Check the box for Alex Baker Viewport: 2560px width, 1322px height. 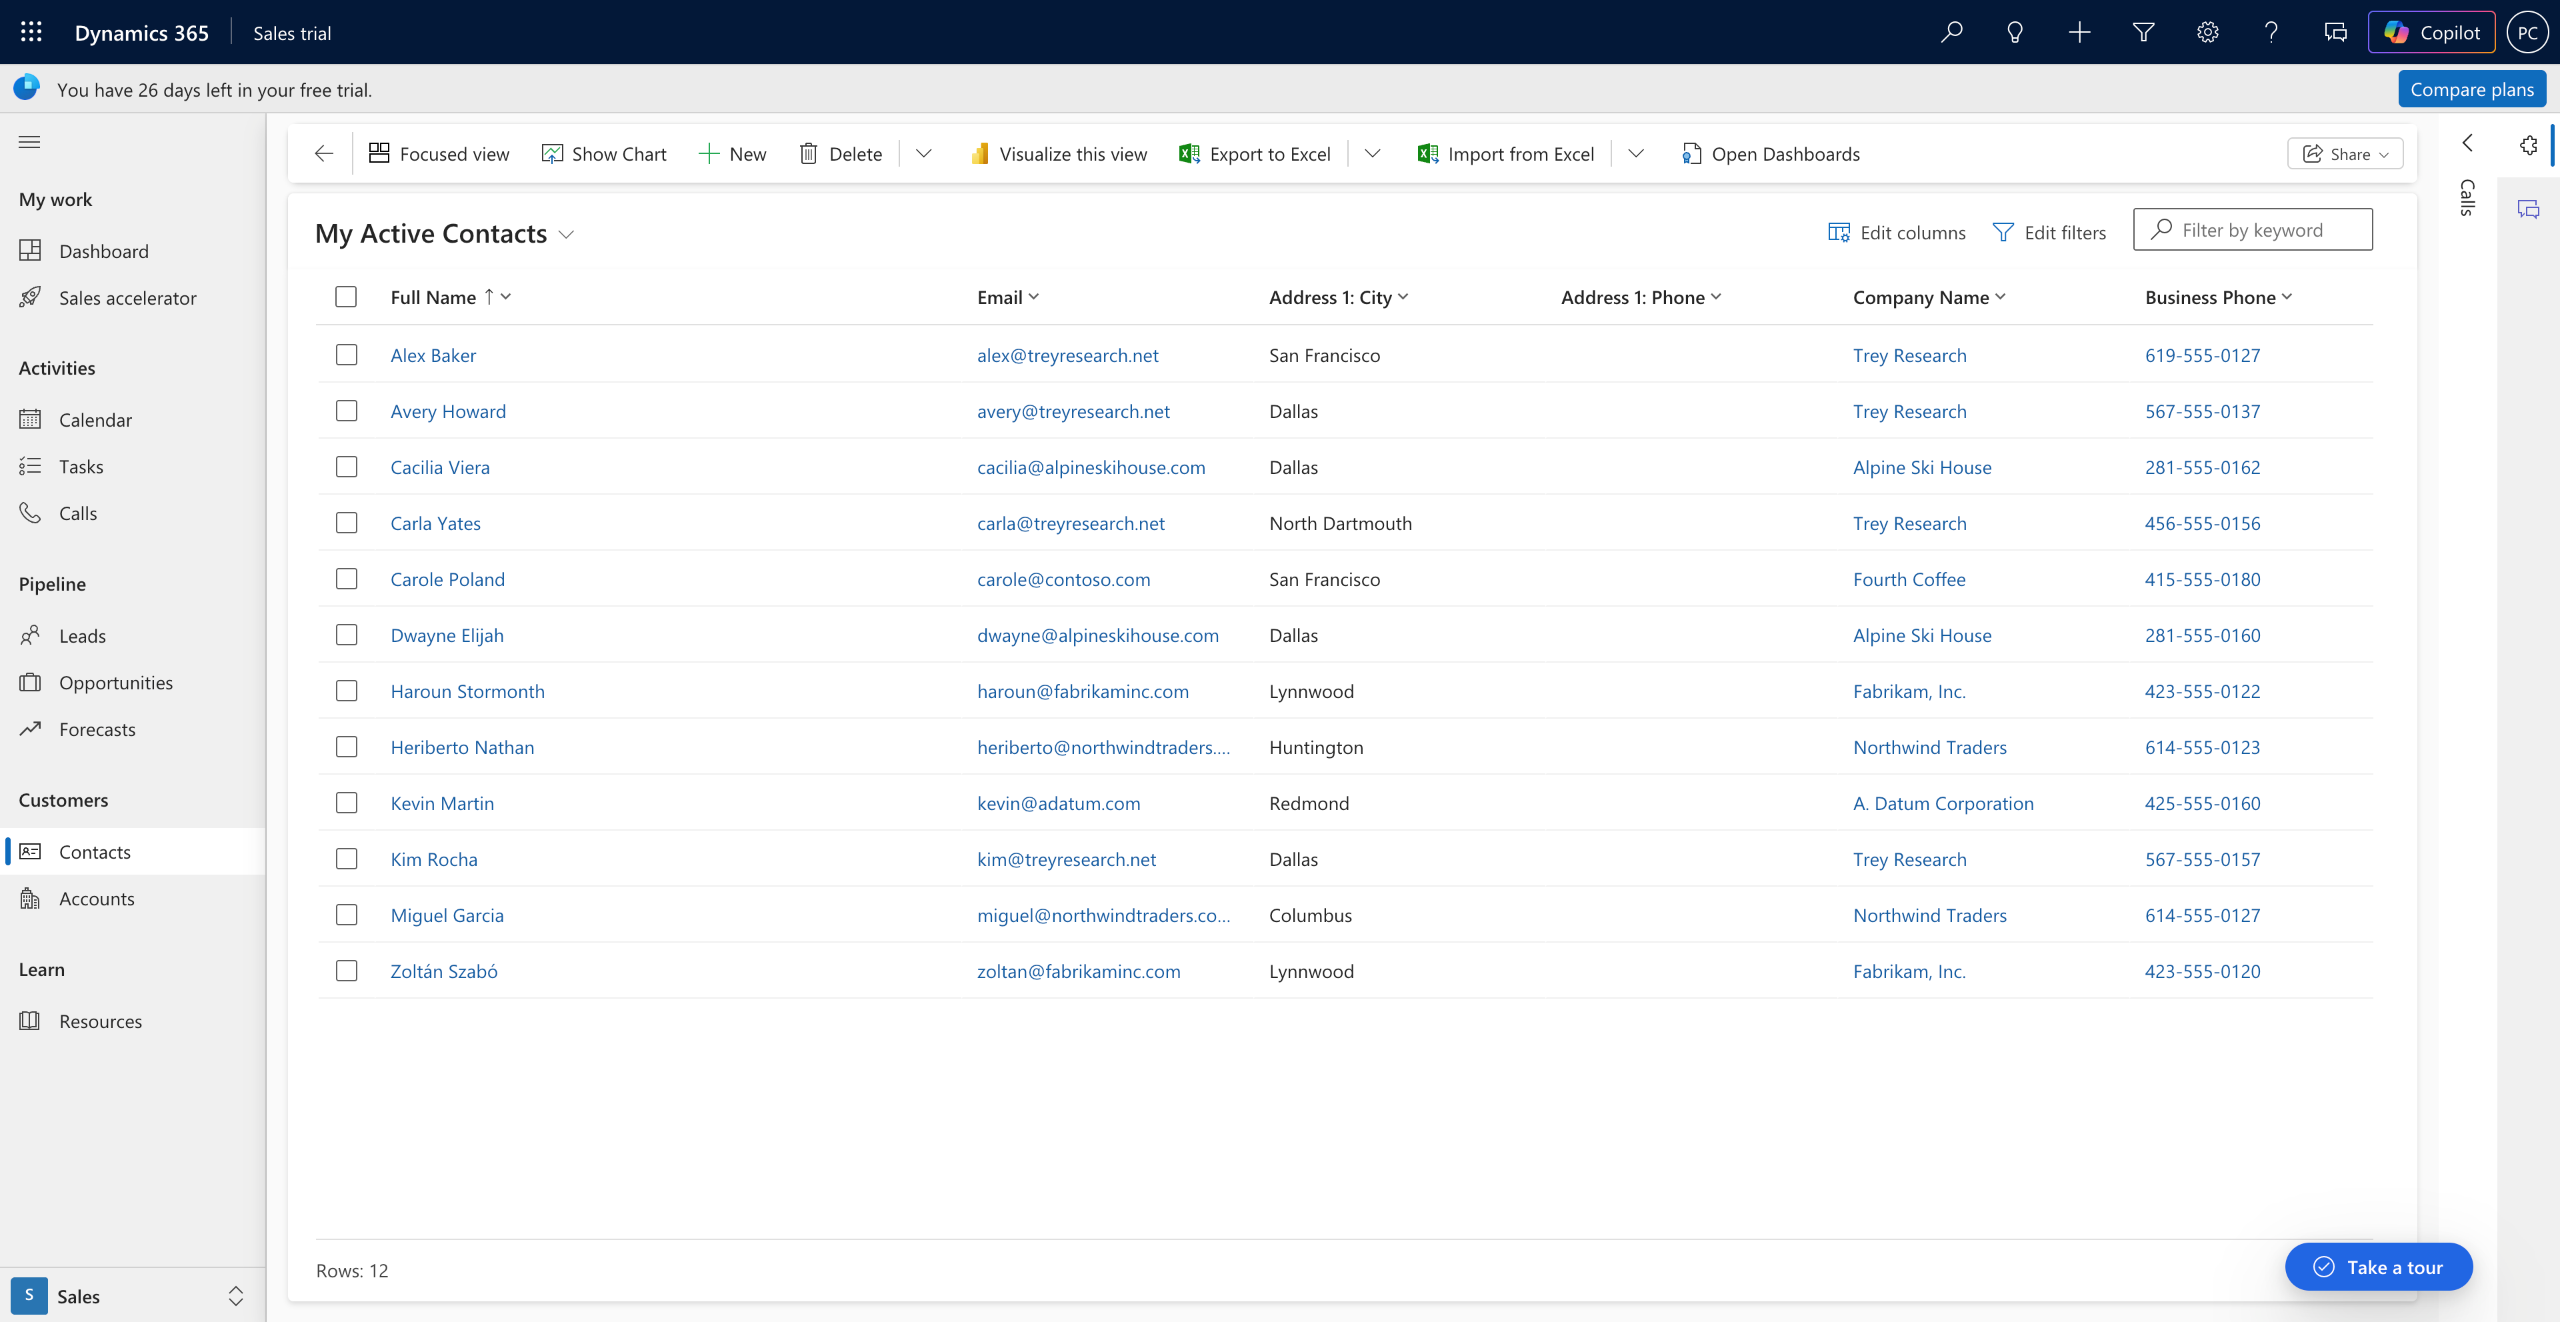click(x=346, y=355)
